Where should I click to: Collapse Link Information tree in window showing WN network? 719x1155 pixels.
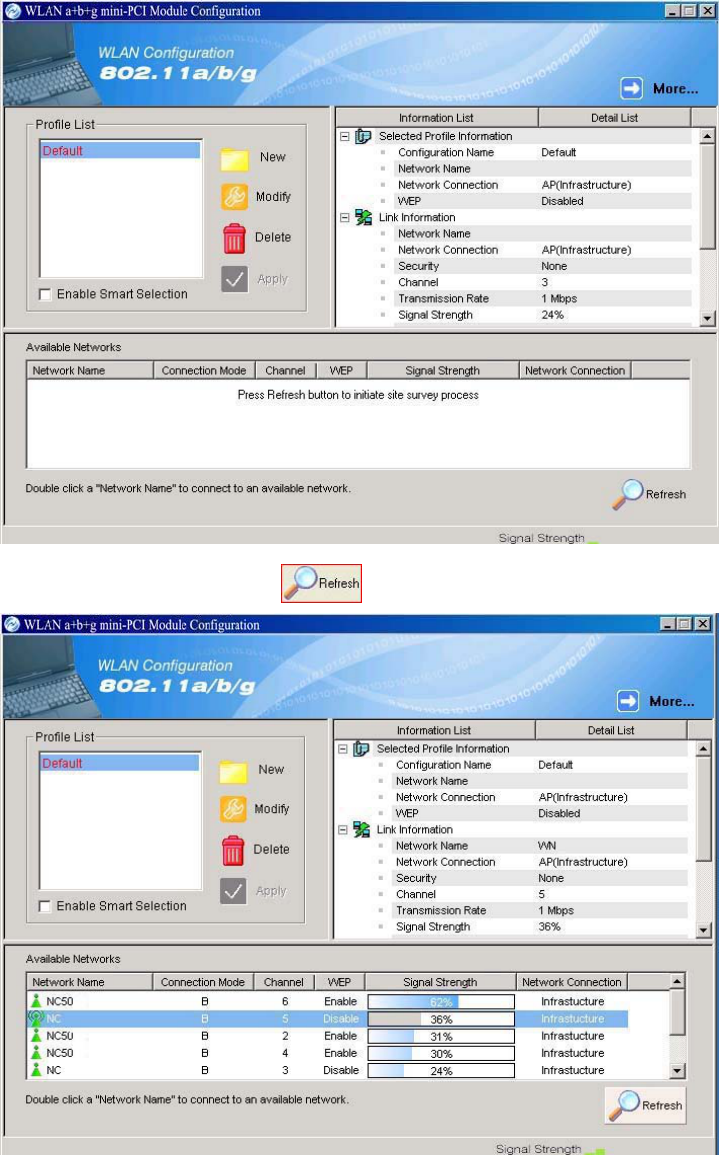point(343,829)
